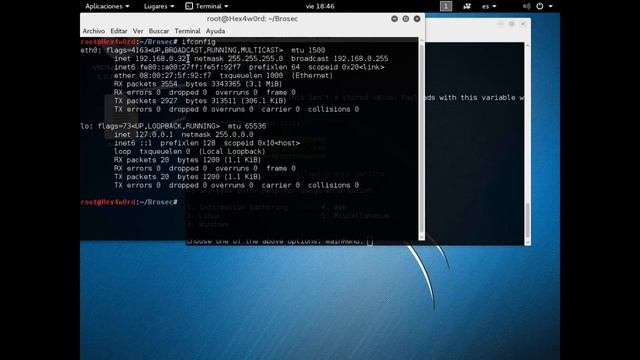Click the accessibility/users icon in top bar
Viewport: 640px width, 360px height.
(x=467, y=6)
